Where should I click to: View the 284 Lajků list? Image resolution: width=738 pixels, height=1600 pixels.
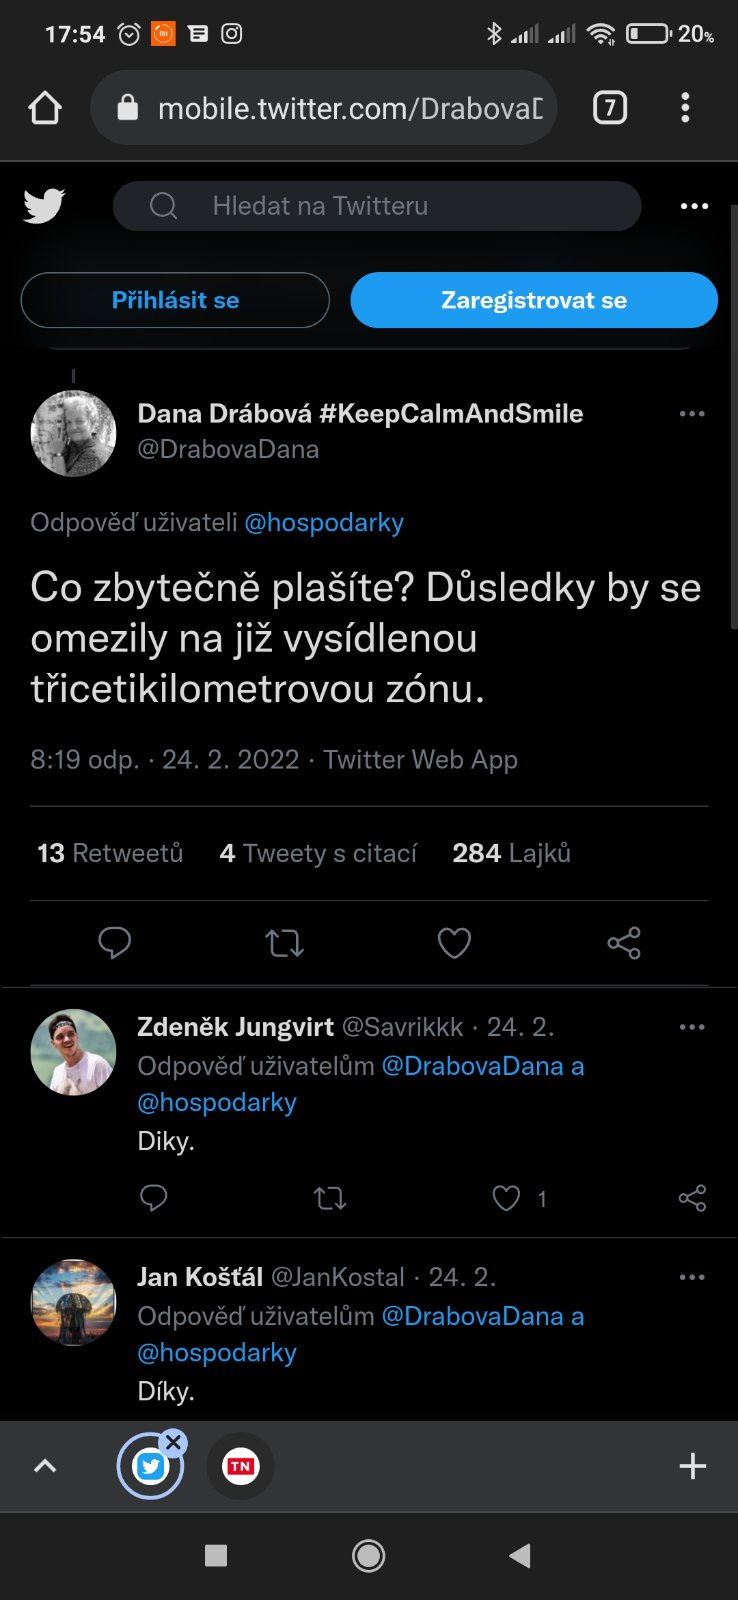pyautogui.click(x=511, y=853)
